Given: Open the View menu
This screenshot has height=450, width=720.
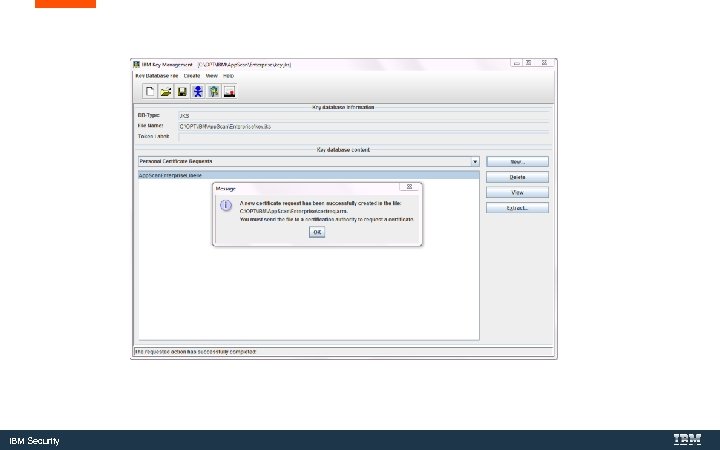Looking at the screenshot, I should pyautogui.click(x=212, y=76).
